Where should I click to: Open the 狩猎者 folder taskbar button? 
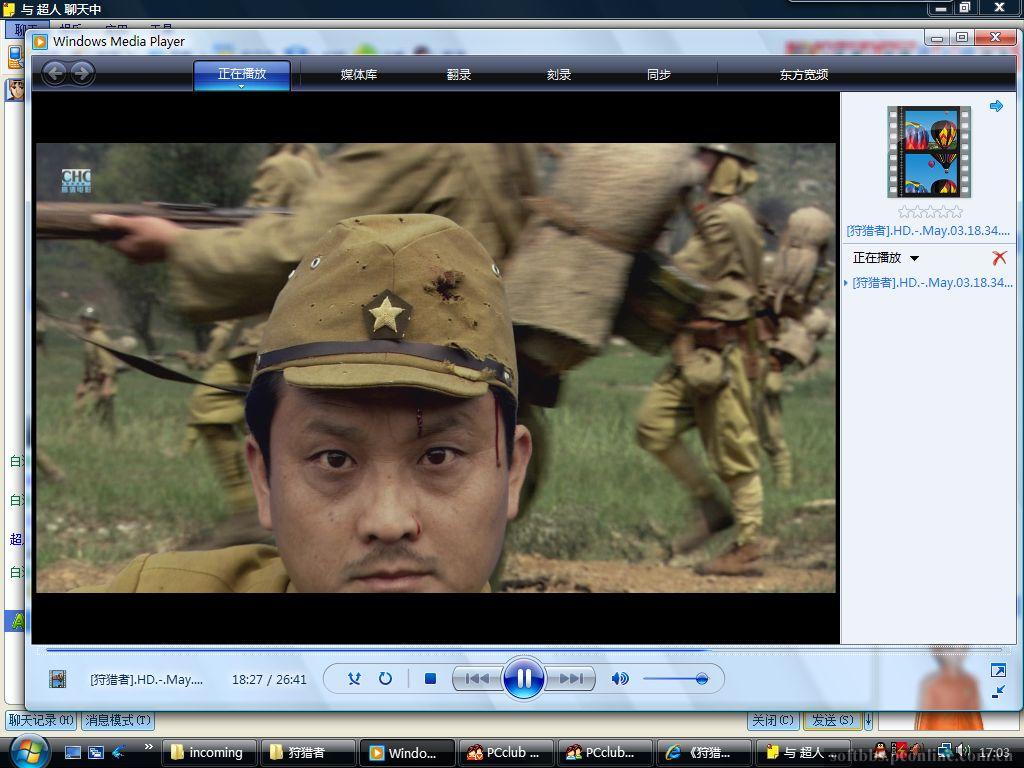[x=308, y=752]
